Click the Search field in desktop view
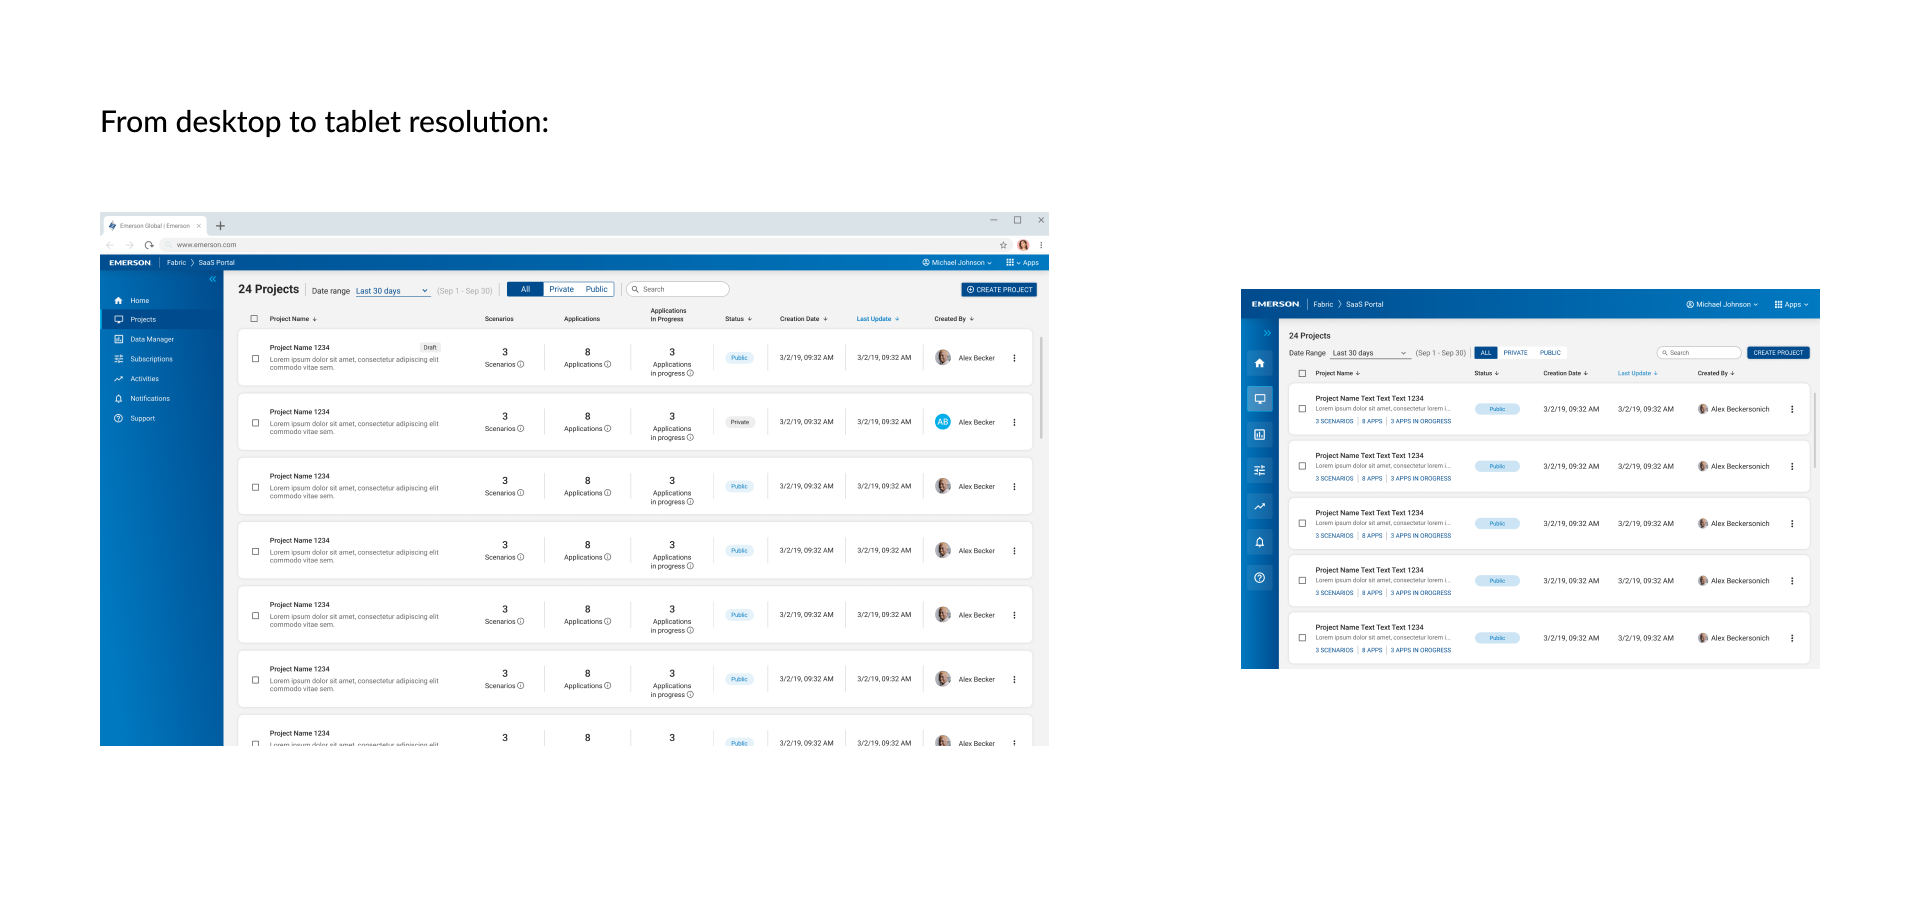This screenshot has width=1920, height=904. tap(678, 289)
